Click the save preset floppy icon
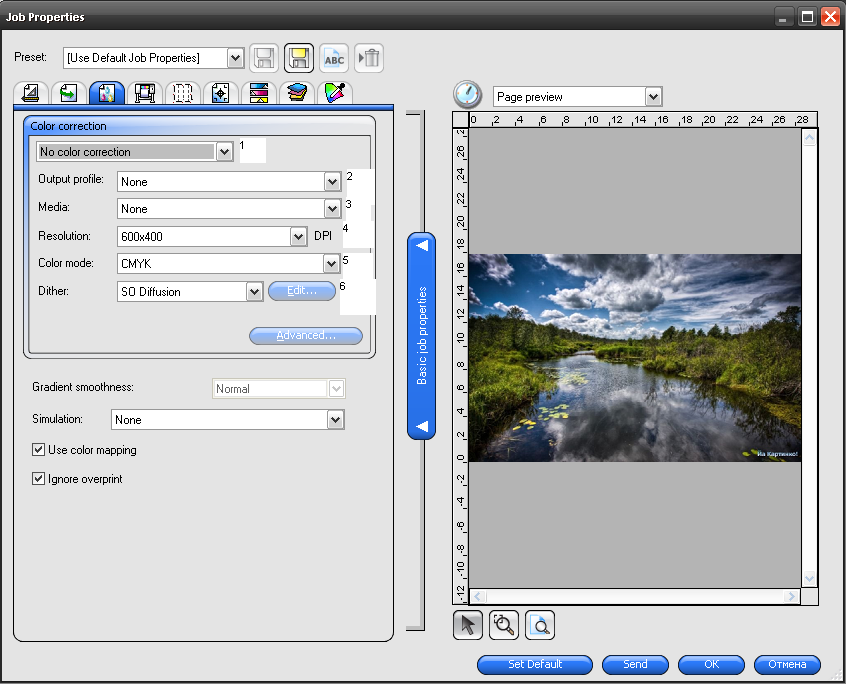 [264, 58]
